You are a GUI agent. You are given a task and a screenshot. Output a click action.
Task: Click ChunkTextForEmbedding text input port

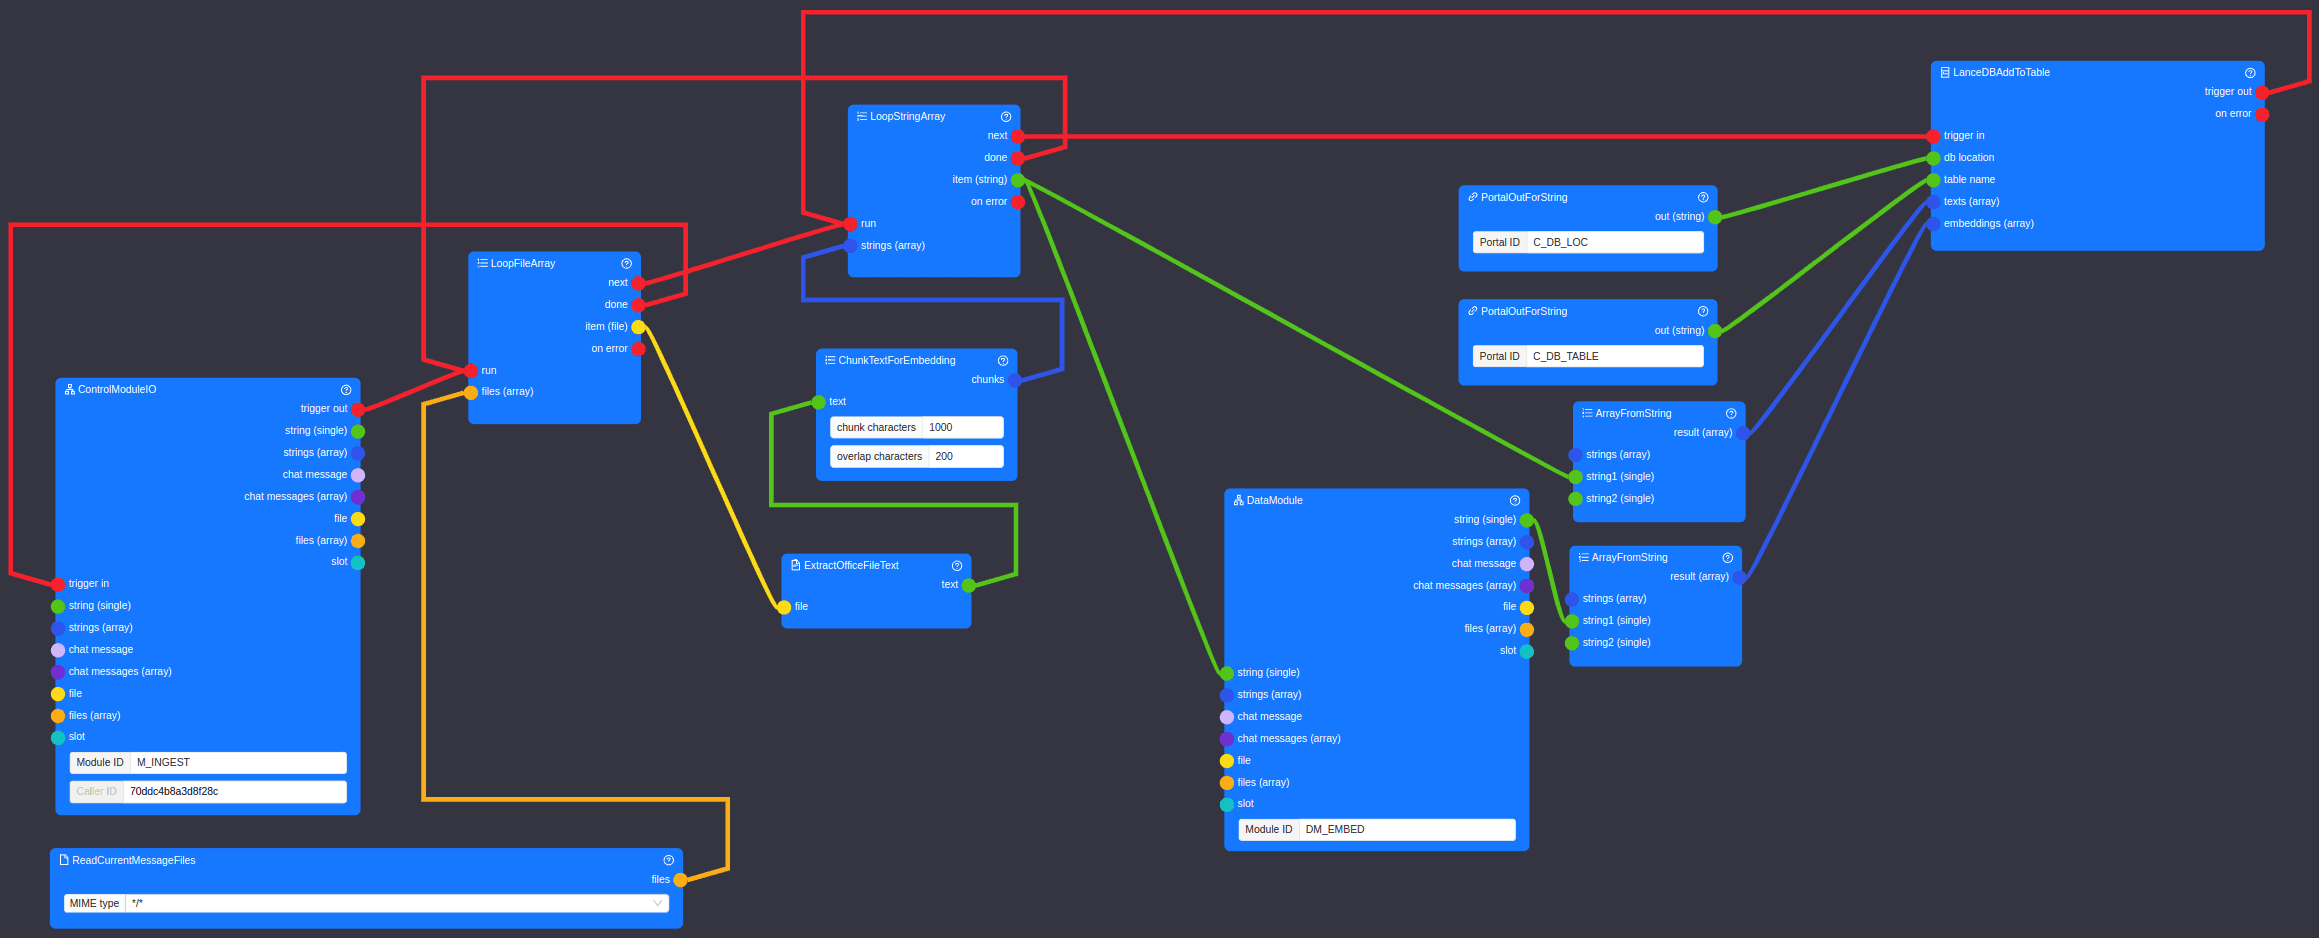tap(819, 403)
